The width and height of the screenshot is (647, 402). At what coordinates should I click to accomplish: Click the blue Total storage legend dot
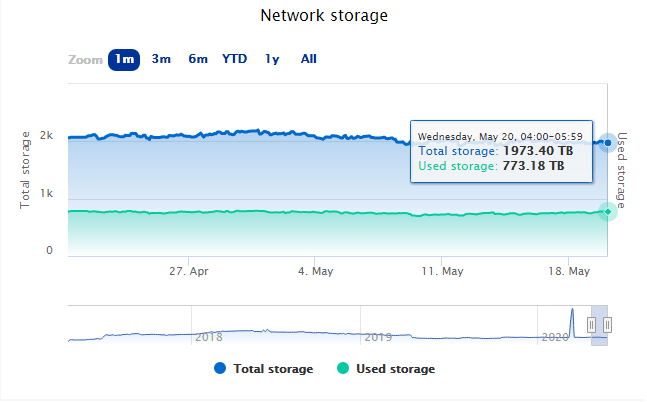click(220, 368)
